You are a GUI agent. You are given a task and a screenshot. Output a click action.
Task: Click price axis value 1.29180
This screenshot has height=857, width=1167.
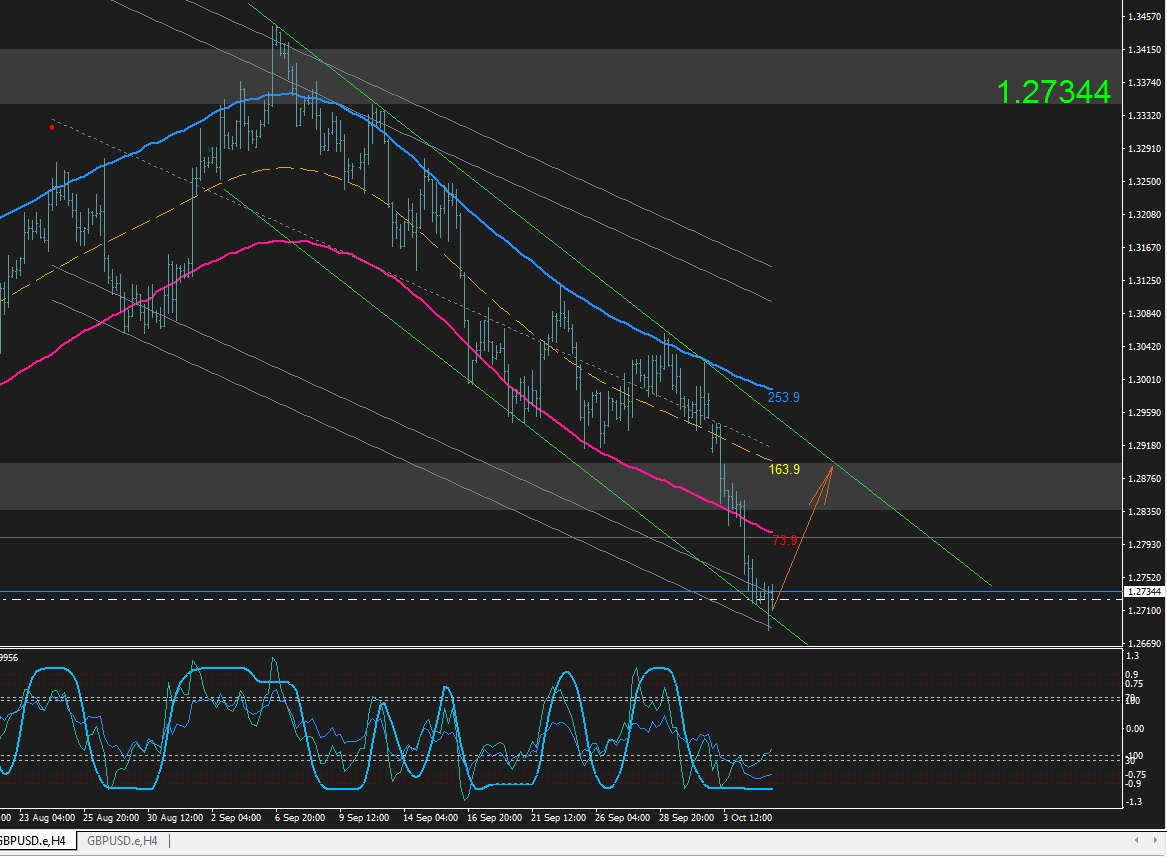(x=1145, y=446)
